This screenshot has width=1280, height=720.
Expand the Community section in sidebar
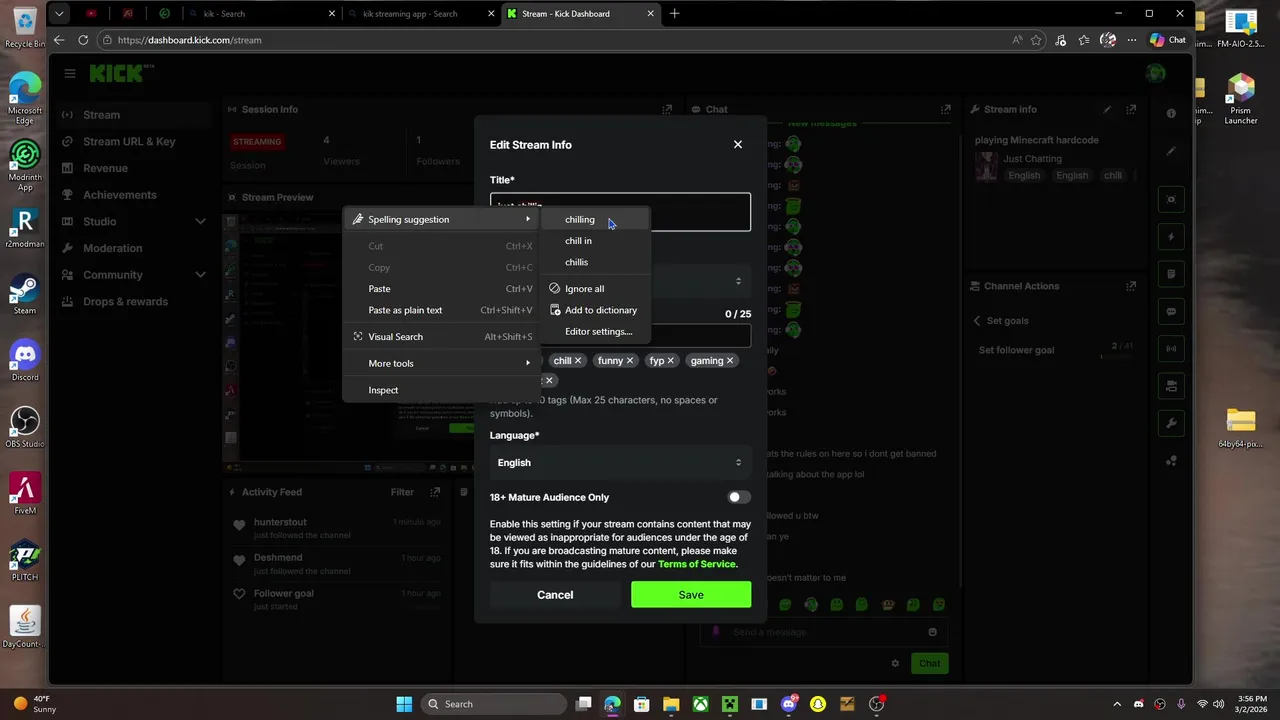click(x=200, y=275)
